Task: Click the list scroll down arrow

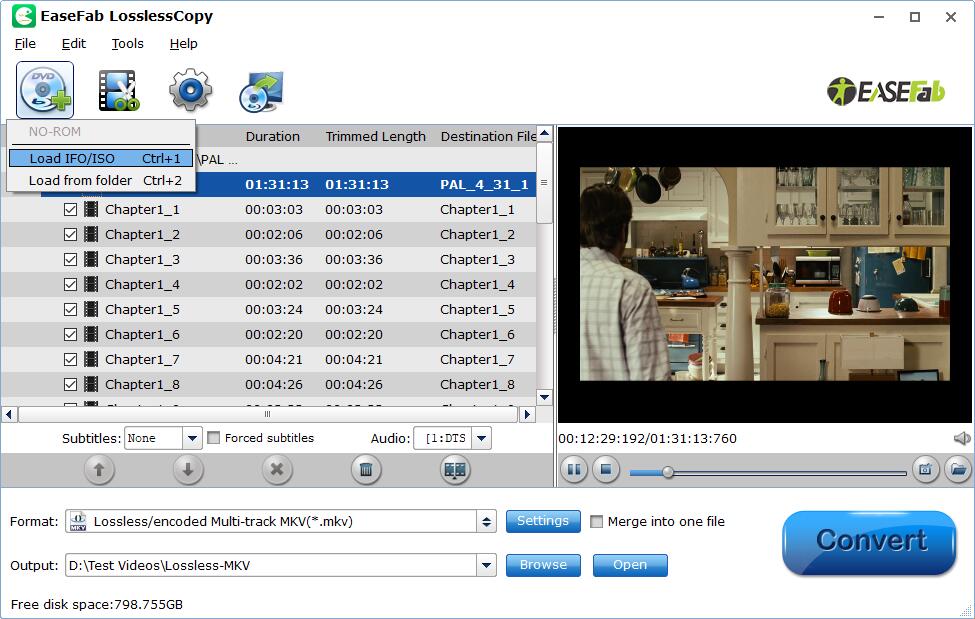Action: (x=545, y=397)
